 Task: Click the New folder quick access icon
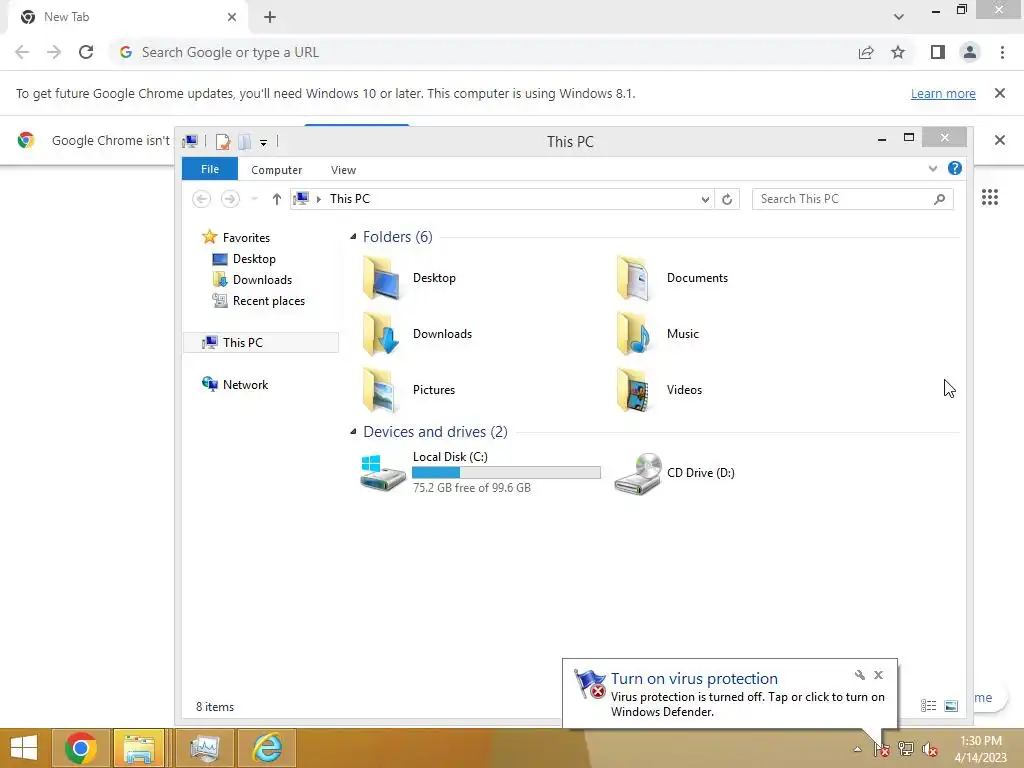click(244, 142)
